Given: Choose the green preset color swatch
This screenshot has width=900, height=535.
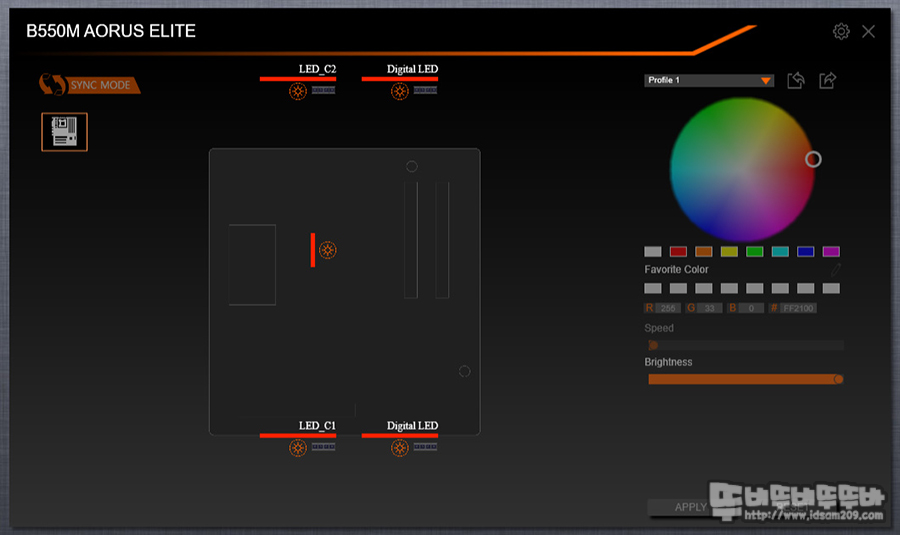Looking at the screenshot, I should coord(754,251).
